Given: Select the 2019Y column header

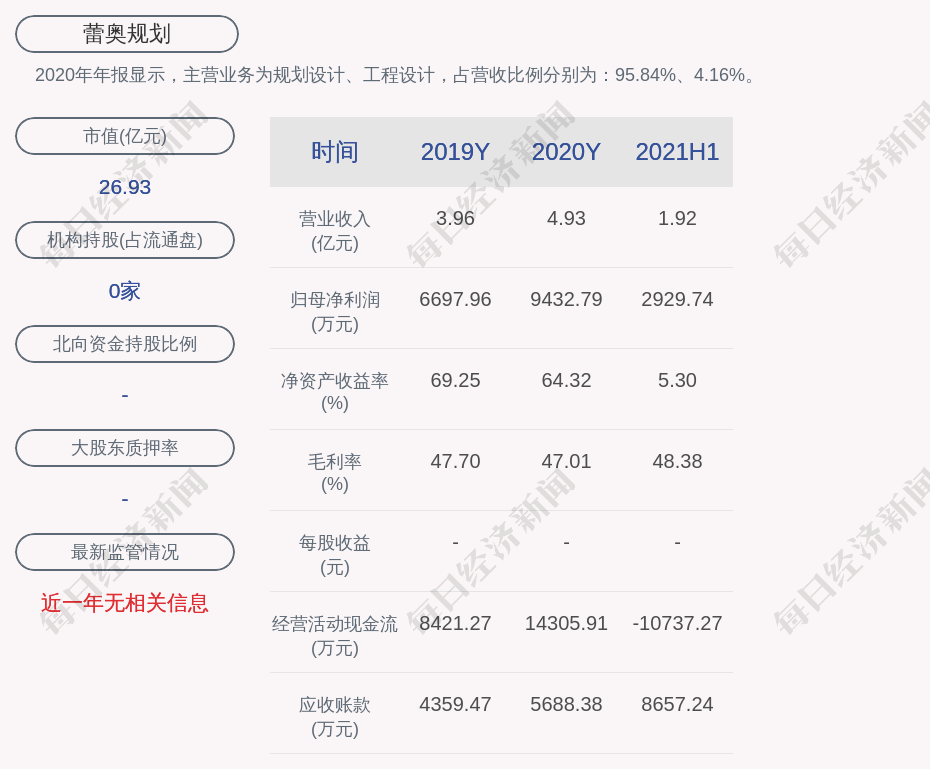Looking at the screenshot, I should (x=455, y=152).
